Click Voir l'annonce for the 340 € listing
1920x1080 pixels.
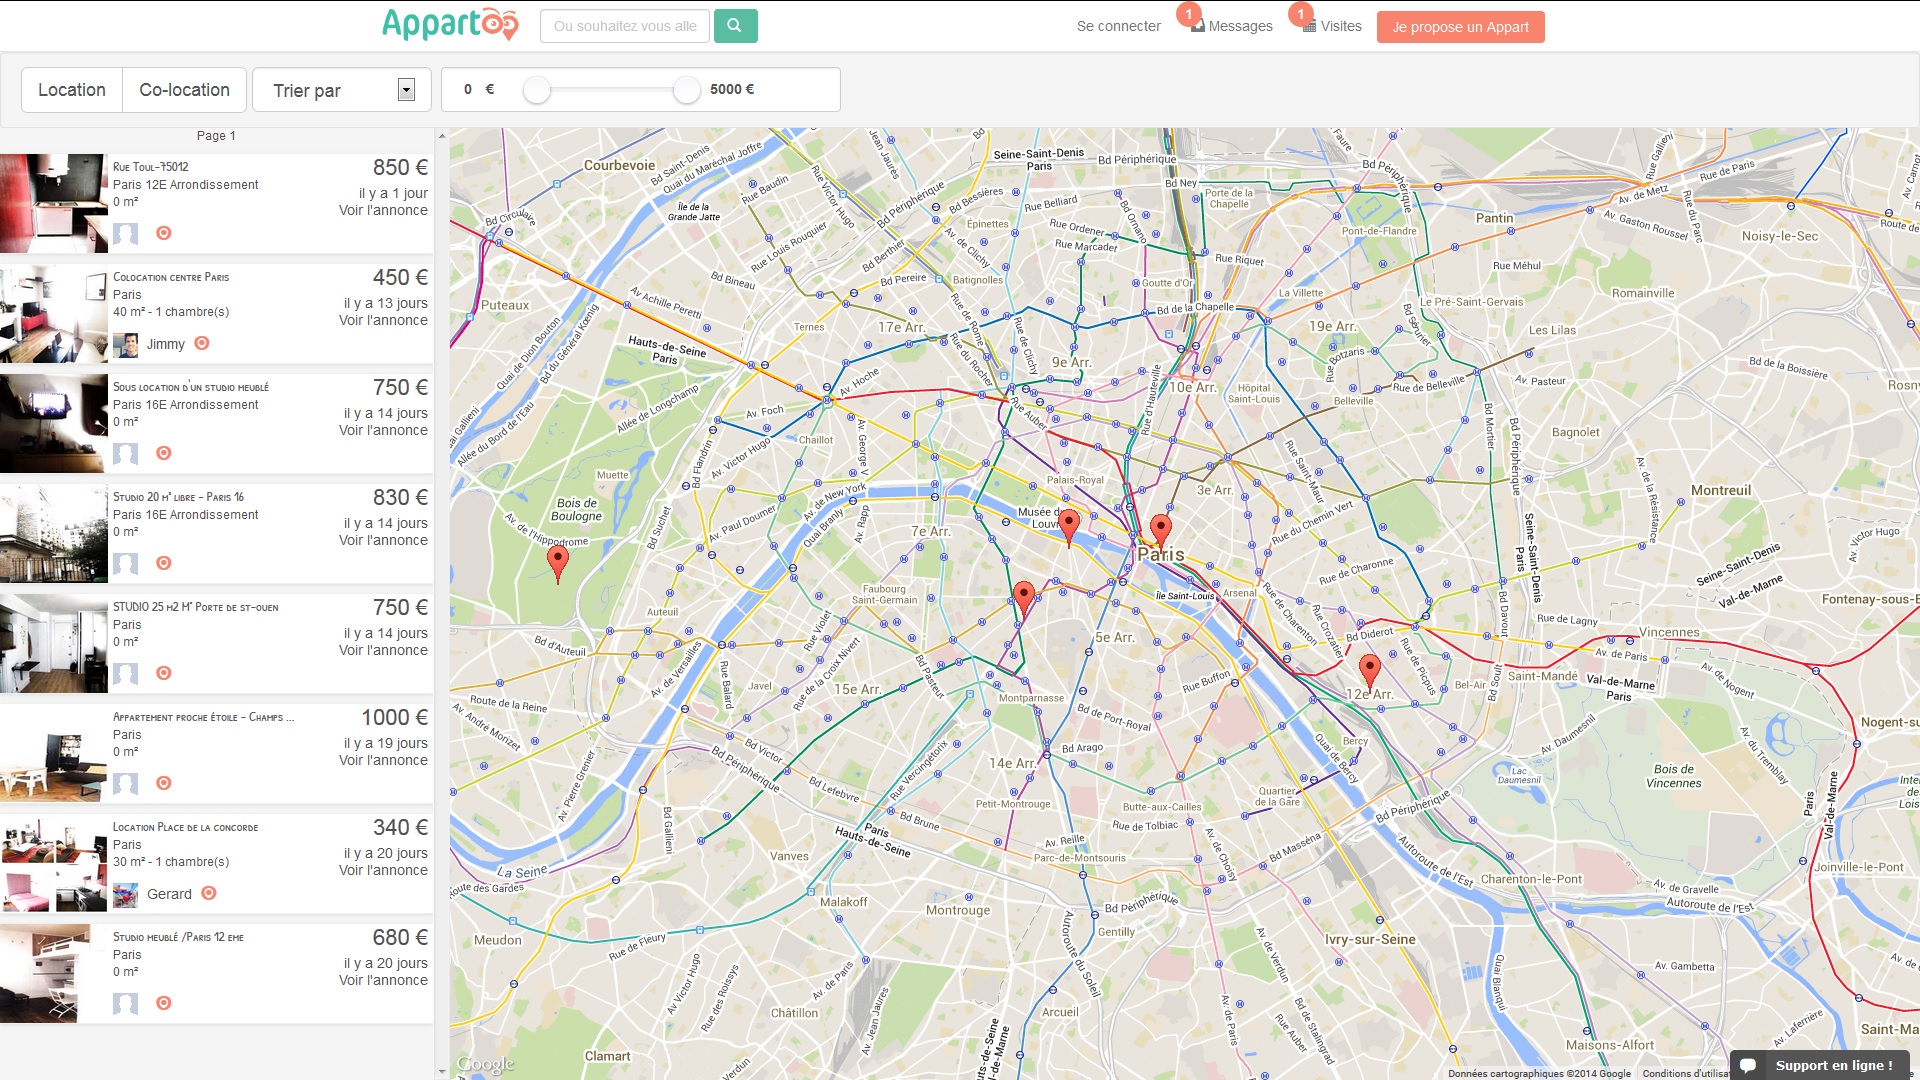[383, 870]
